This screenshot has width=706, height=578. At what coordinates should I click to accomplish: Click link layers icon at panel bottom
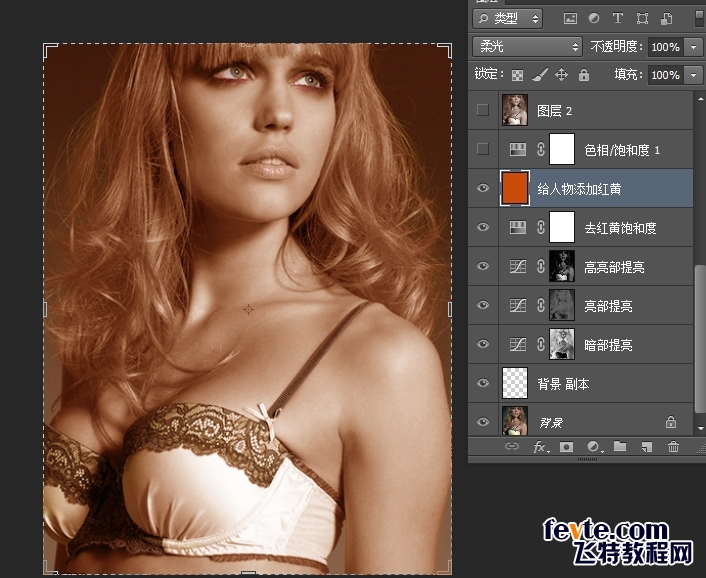click(x=512, y=446)
